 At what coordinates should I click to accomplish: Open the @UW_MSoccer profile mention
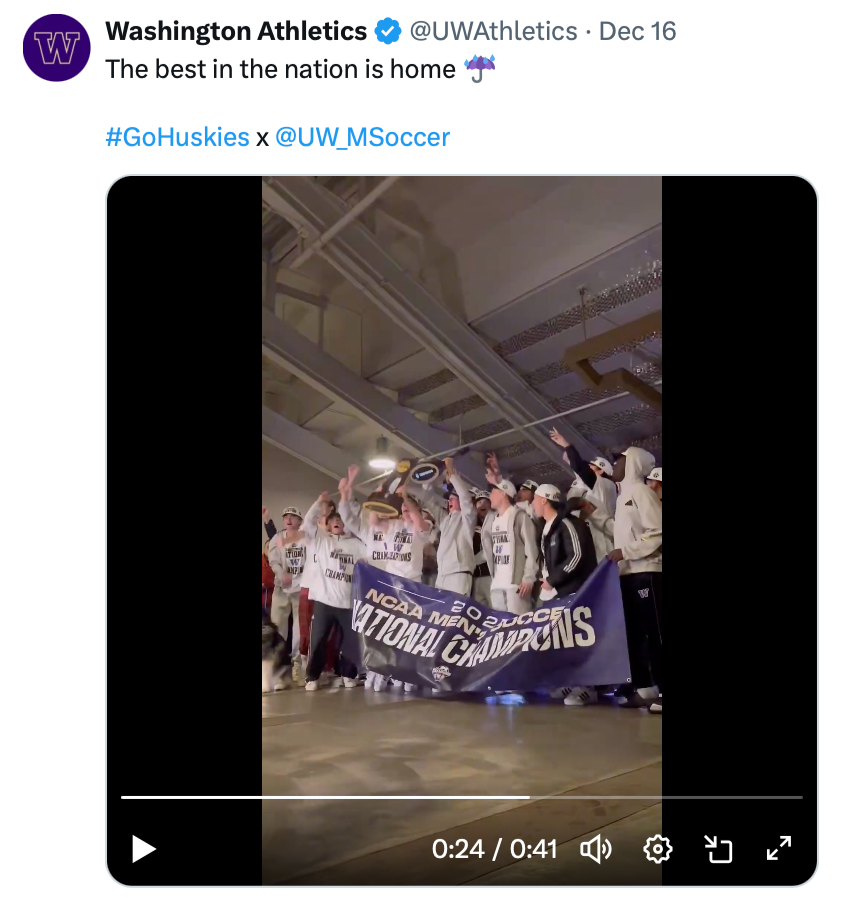[x=362, y=137]
